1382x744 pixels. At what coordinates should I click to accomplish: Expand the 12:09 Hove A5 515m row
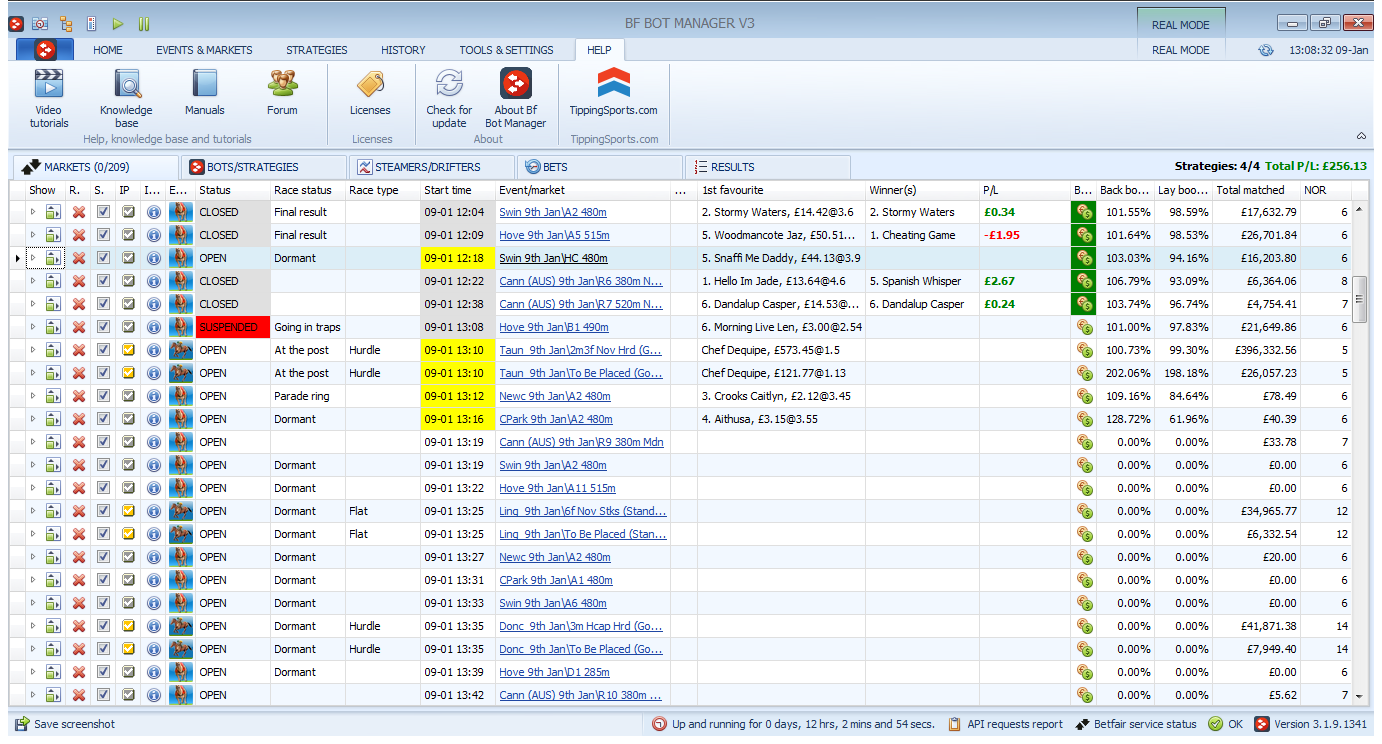(32, 235)
